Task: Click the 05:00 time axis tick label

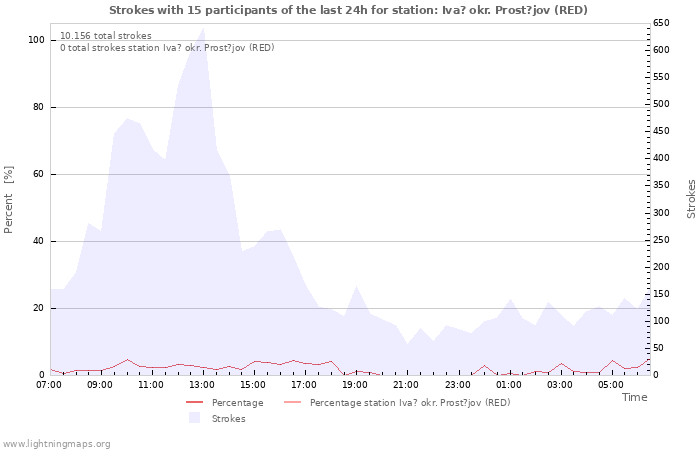Action: (x=610, y=385)
